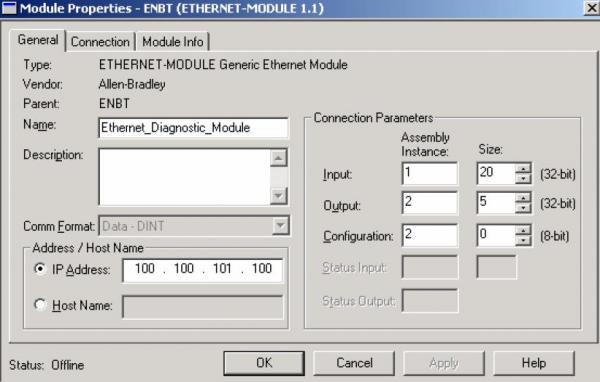Click the Output Assembly Instance field
Image resolution: width=600 pixels, height=382 pixels.
(x=430, y=203)
